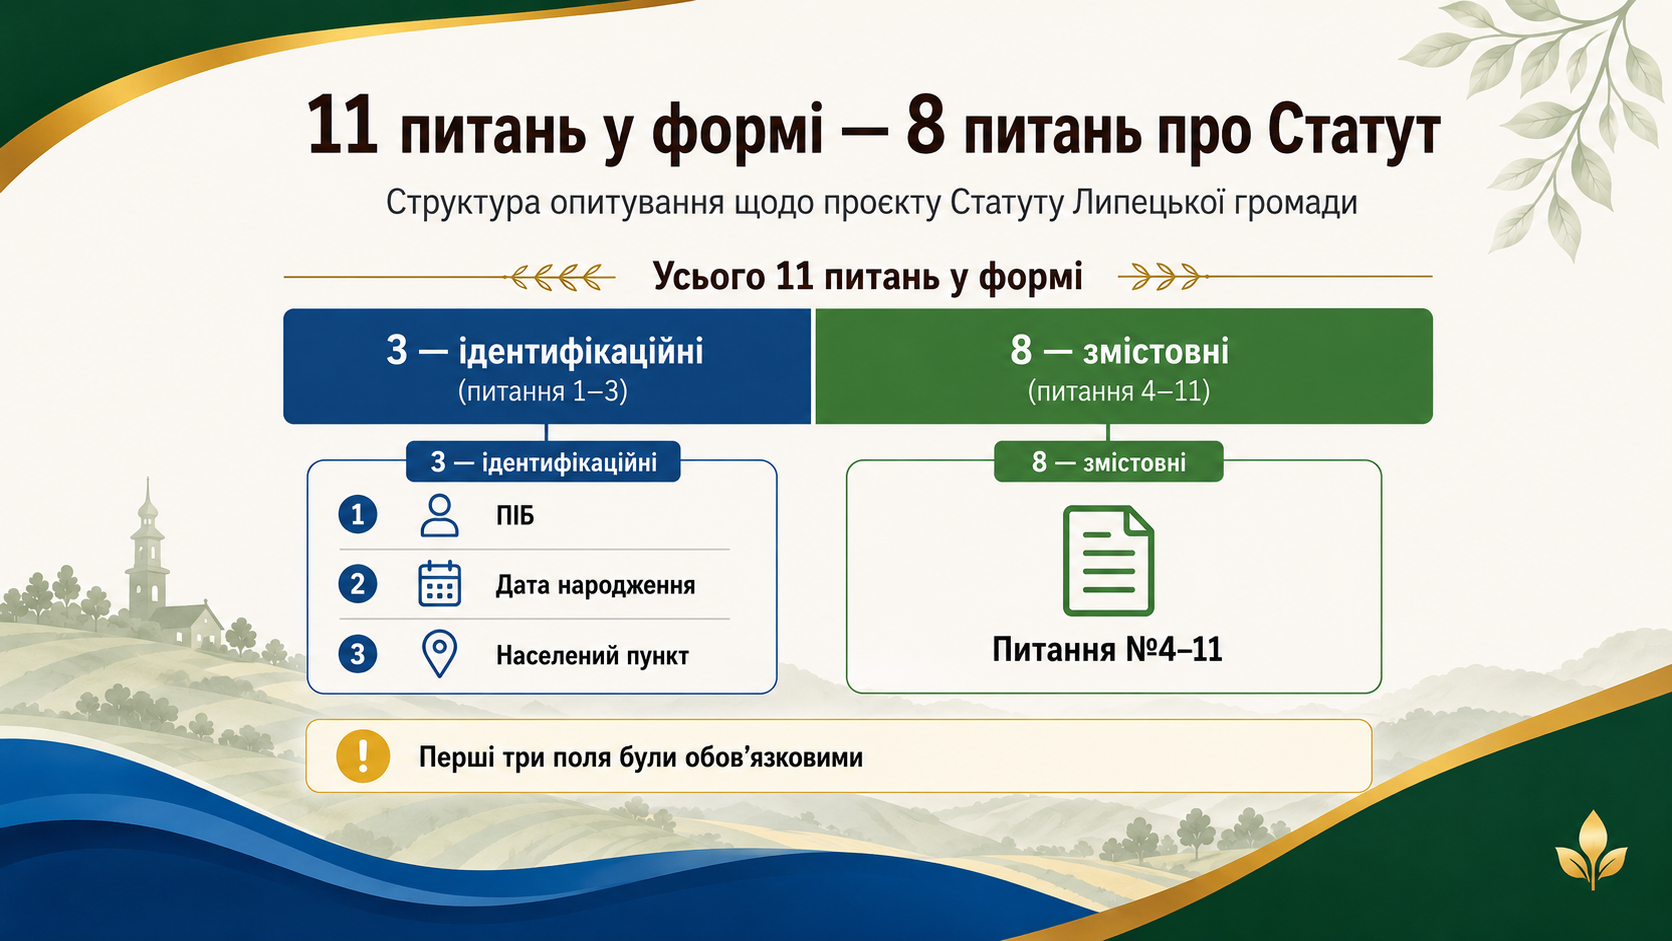Viewport: 1672px width, 941px height.
Task: Click the '(питання 4–11)' text
Action: [1119, 391]
